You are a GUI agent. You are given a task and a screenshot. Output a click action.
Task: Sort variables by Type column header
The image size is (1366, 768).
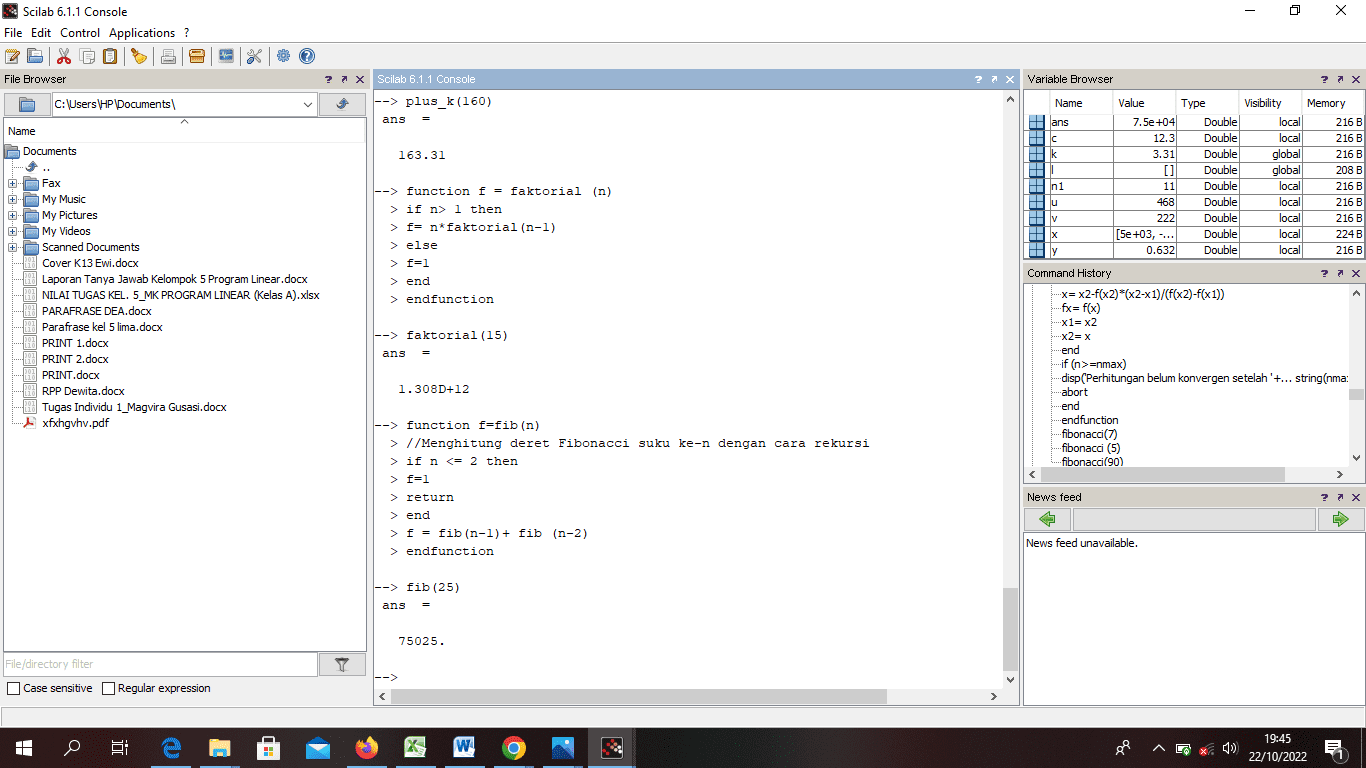[1207, 103]
